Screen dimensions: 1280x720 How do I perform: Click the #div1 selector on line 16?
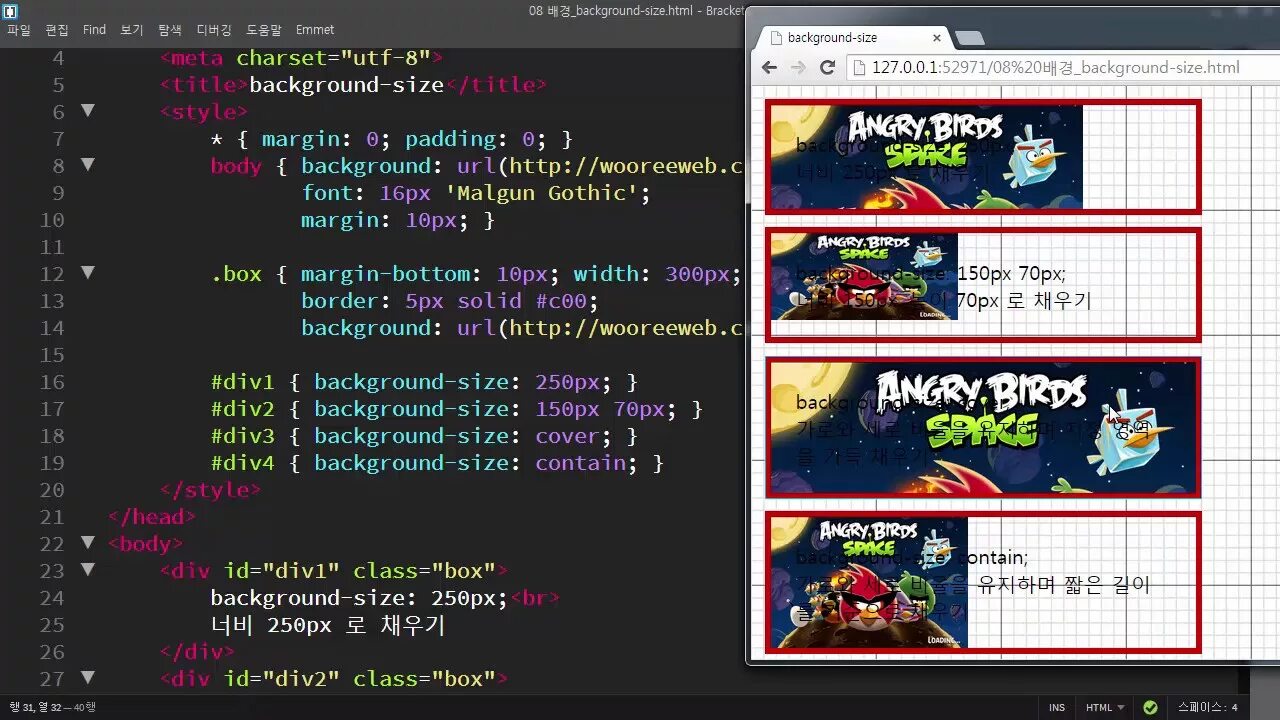click(242, 382)
